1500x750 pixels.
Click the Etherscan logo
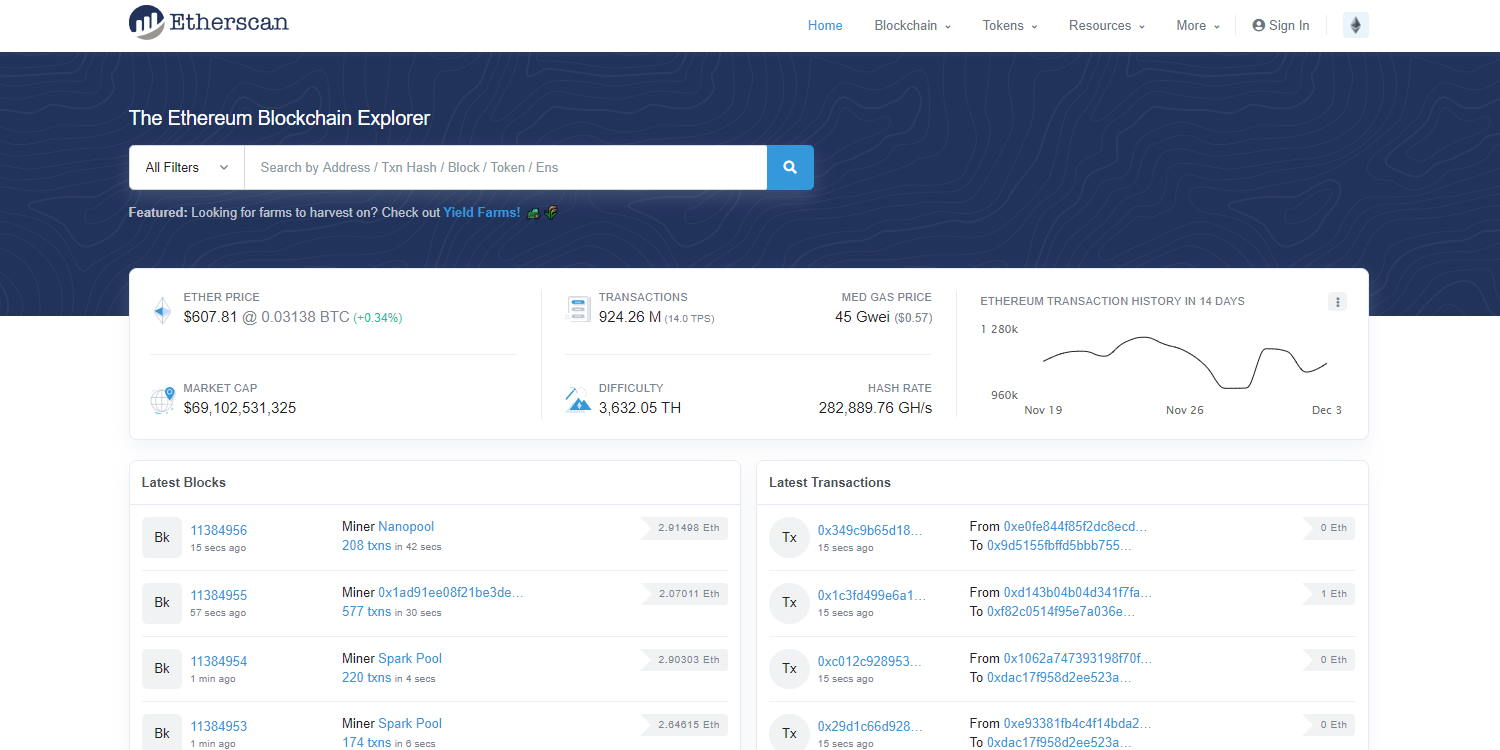(208, 22)
